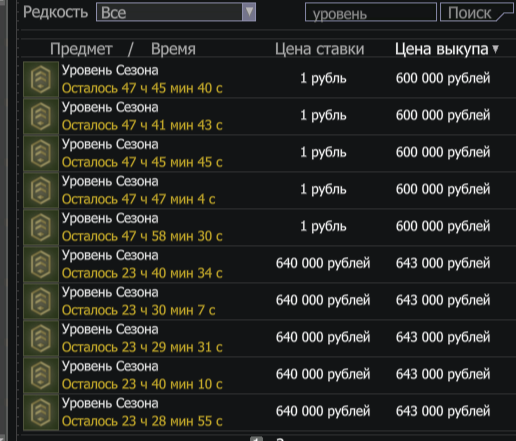Click the Season Level icon with 23 ч 30 мин 7 с remaining
The height and width of the screenshot is (441, 516).
tap(41, 301)
